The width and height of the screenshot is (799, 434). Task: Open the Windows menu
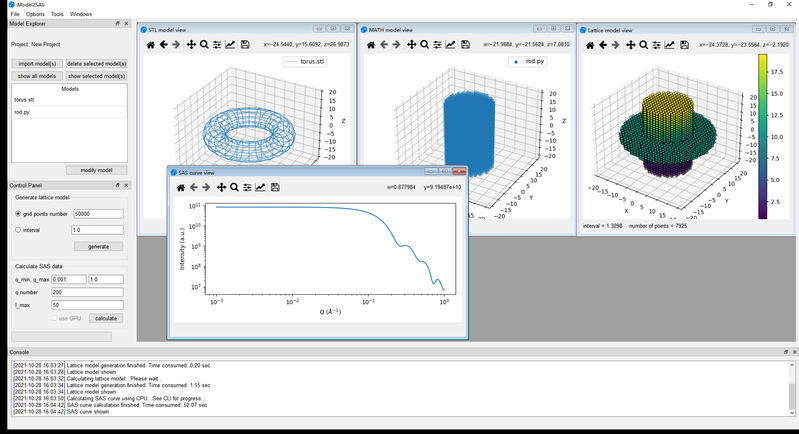pos(81,14)
